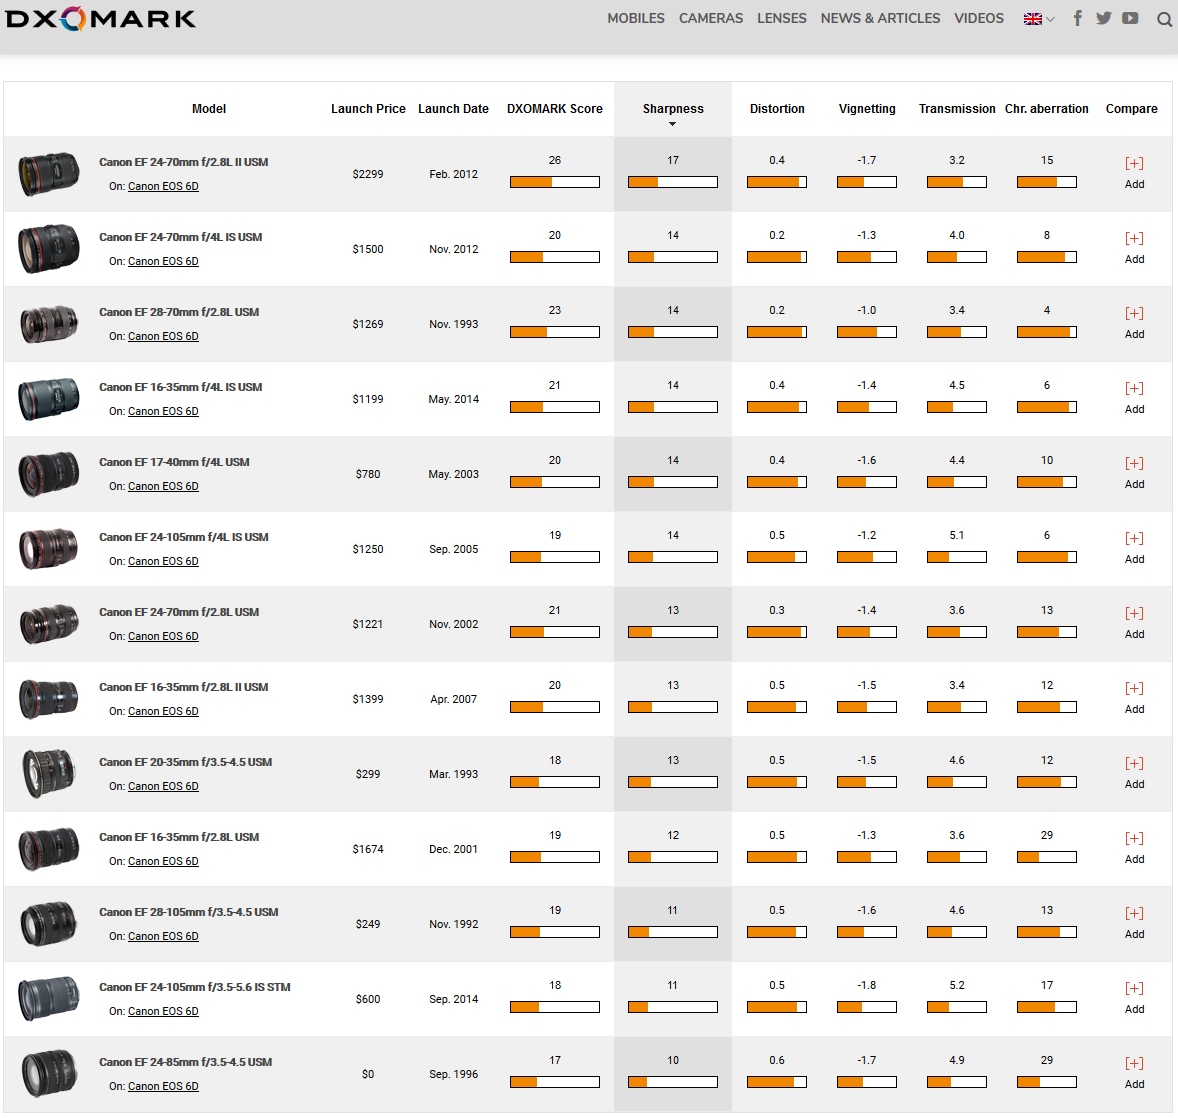
Task: Add EF 17-40mm f/4L USM to compare
Action: coord(1134,473)
